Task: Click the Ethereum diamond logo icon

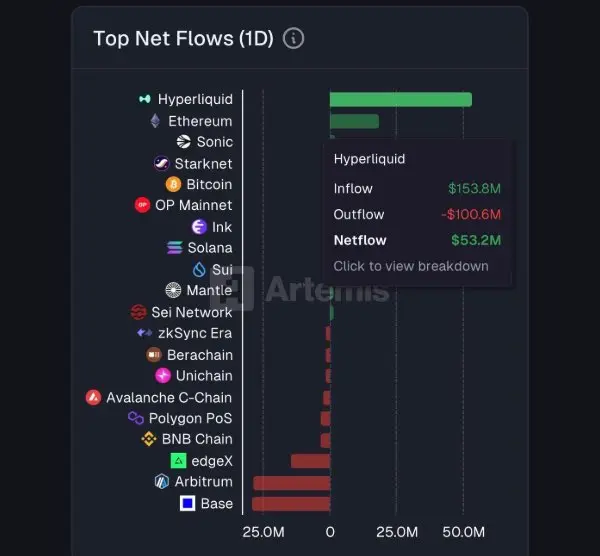Action: click(x=155, y=121)
